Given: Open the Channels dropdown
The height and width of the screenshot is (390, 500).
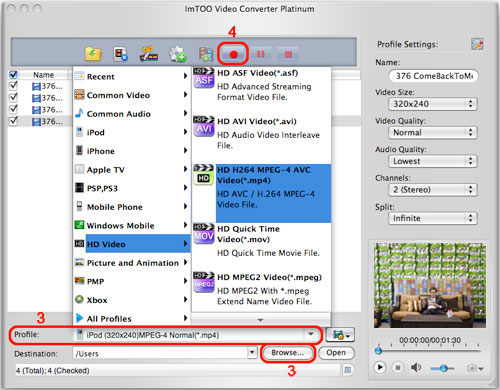Looking at the screenshot, I should 433,190.
